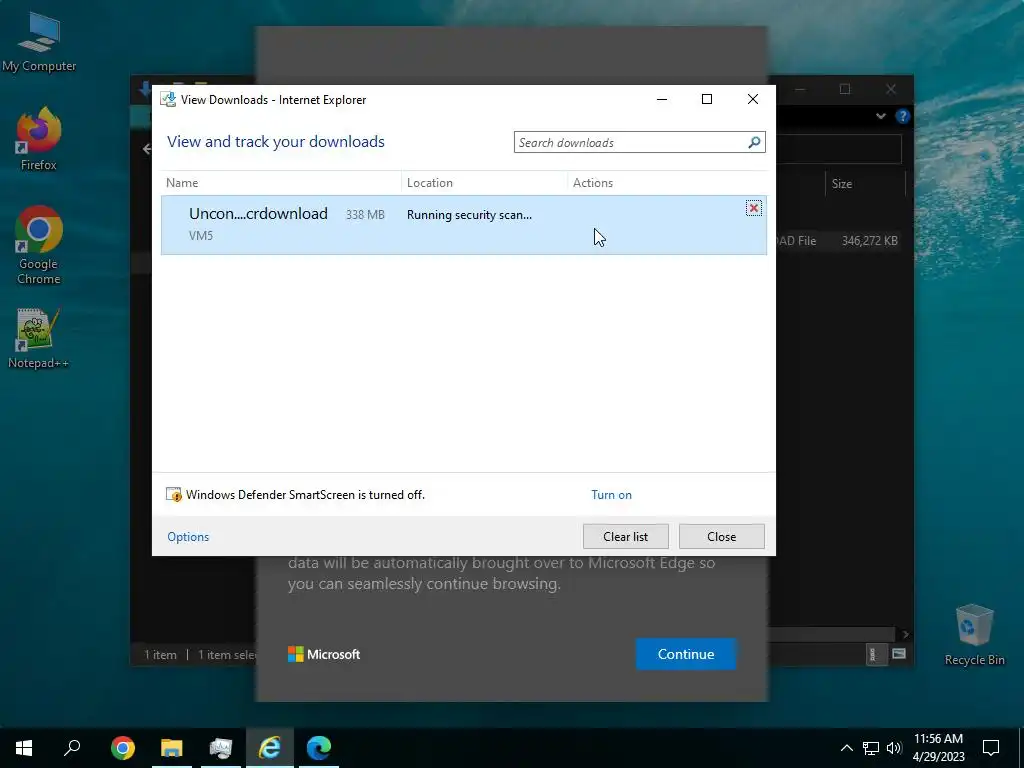Switch to Internet Explorer on taskbar

[270, 748]
